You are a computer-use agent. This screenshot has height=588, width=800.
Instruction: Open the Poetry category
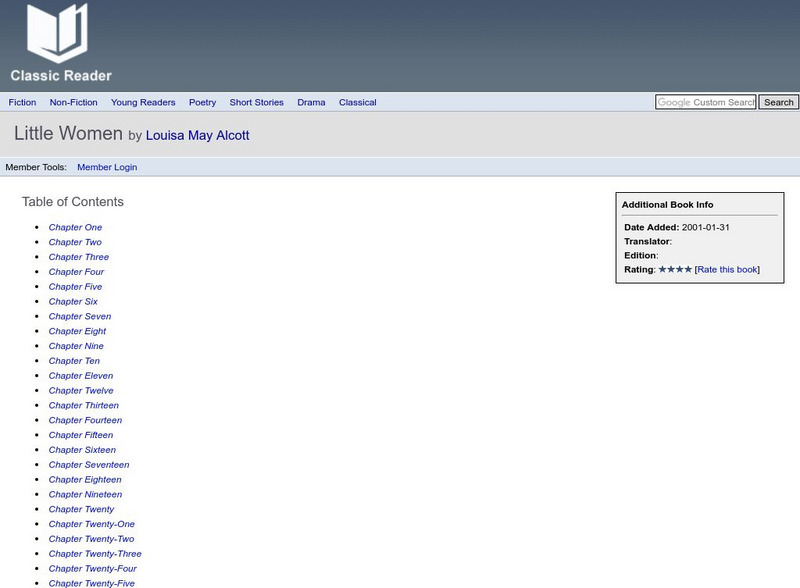coord(203,103)
